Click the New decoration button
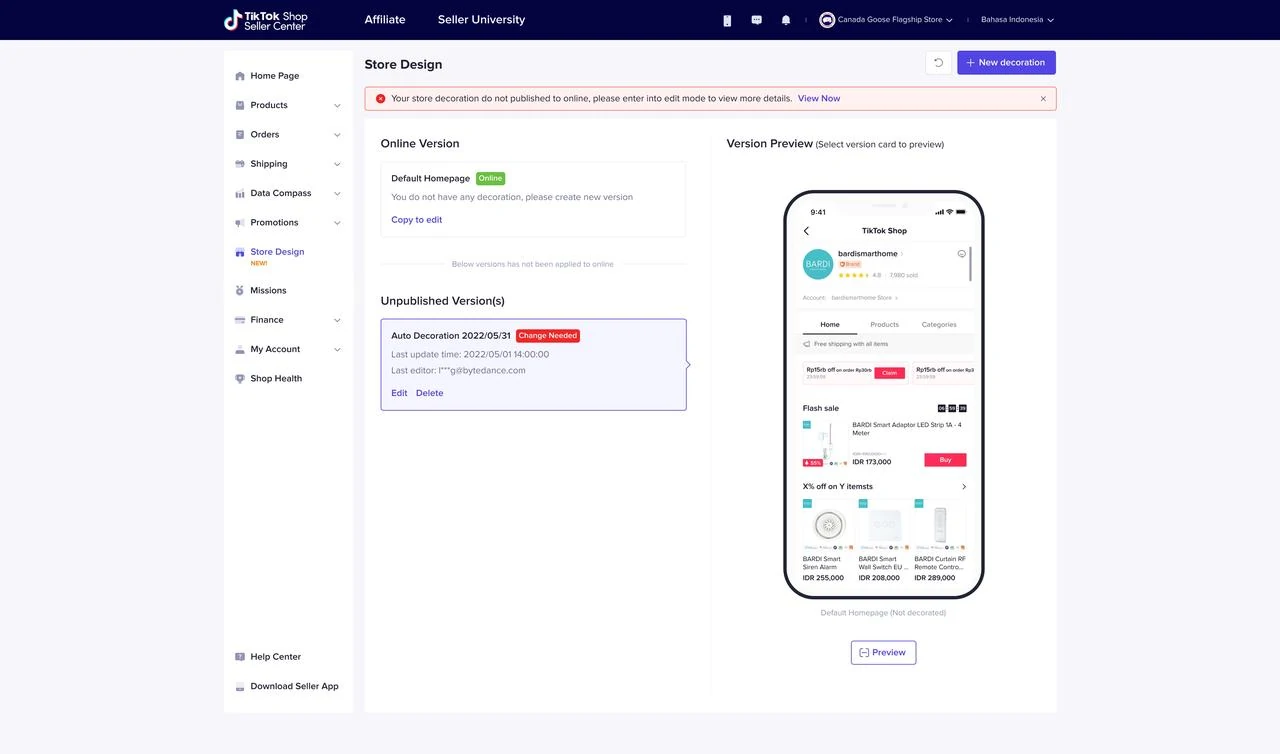The image size is (1280, 754). point(1006,63)
